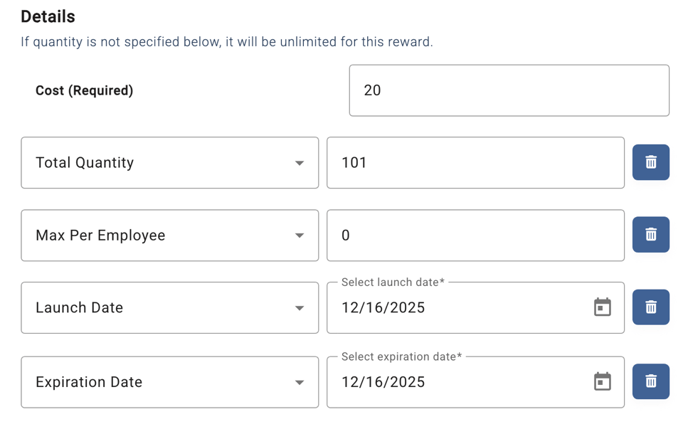This screenshot has height=429, width=688.
Task: Click trash icon beside Expiration Date
Action: coord(650,381)
